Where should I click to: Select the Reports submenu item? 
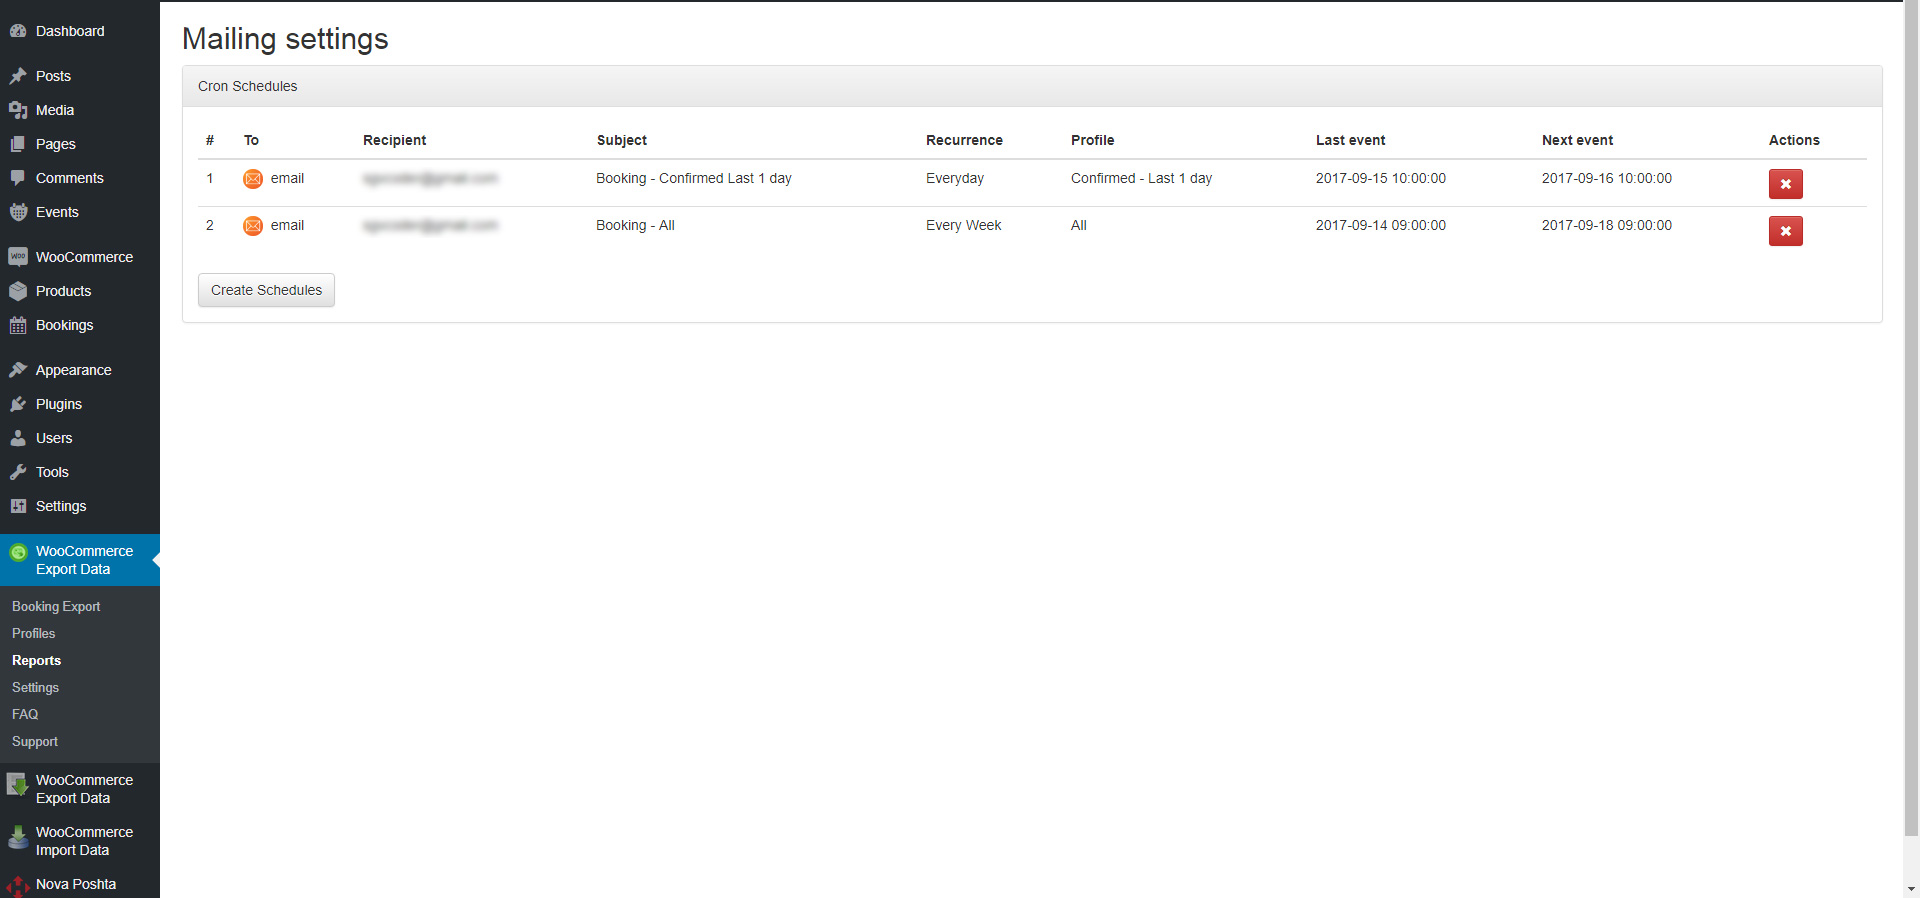pos(37,660)
